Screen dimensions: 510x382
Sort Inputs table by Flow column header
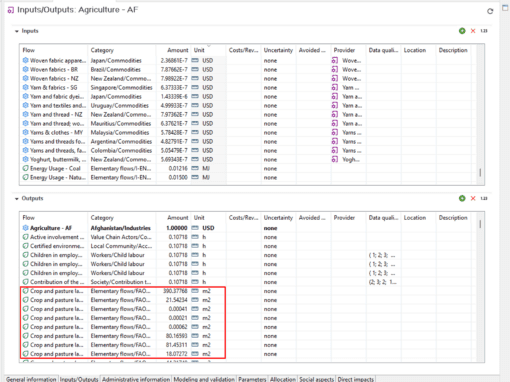pyautogui.click(x=54, y=50)
